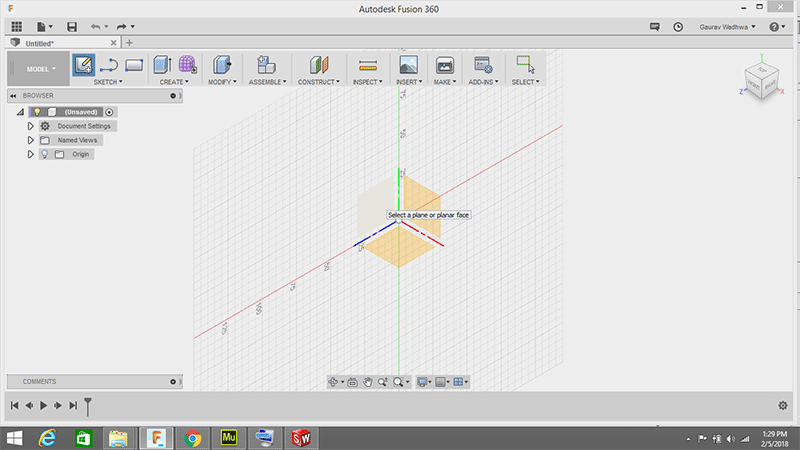Image resolution: width=800 pixels, height=450 pixels.
Task: Select the Measure inspect tool
Action: pyautogui.click(x=367, y=65)
